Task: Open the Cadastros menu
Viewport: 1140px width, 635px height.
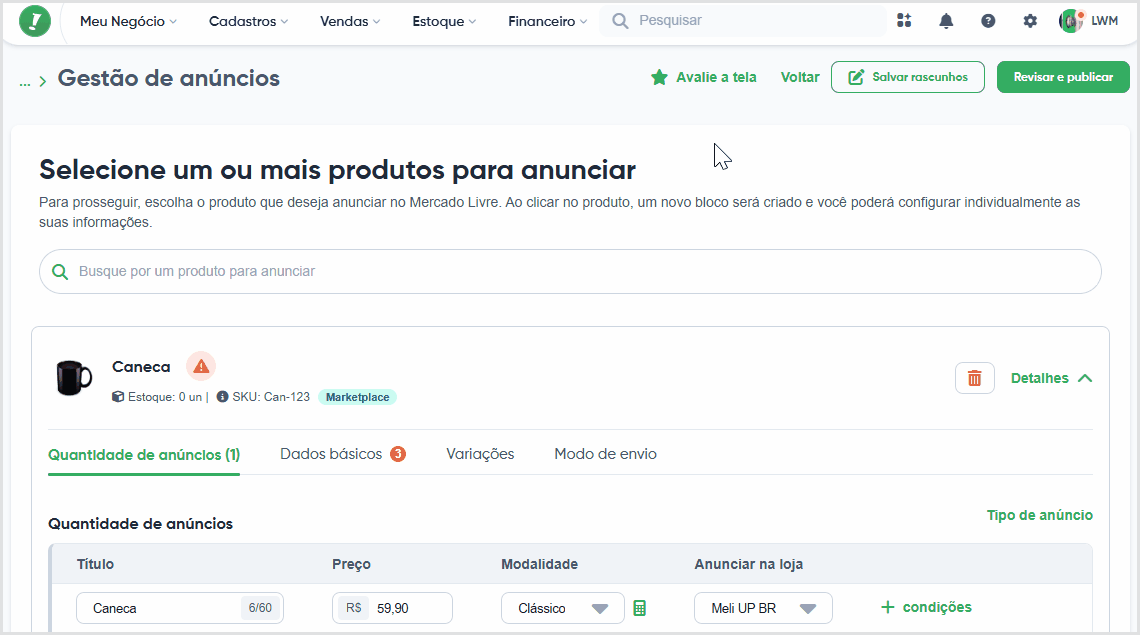Action: pos(249,21)
